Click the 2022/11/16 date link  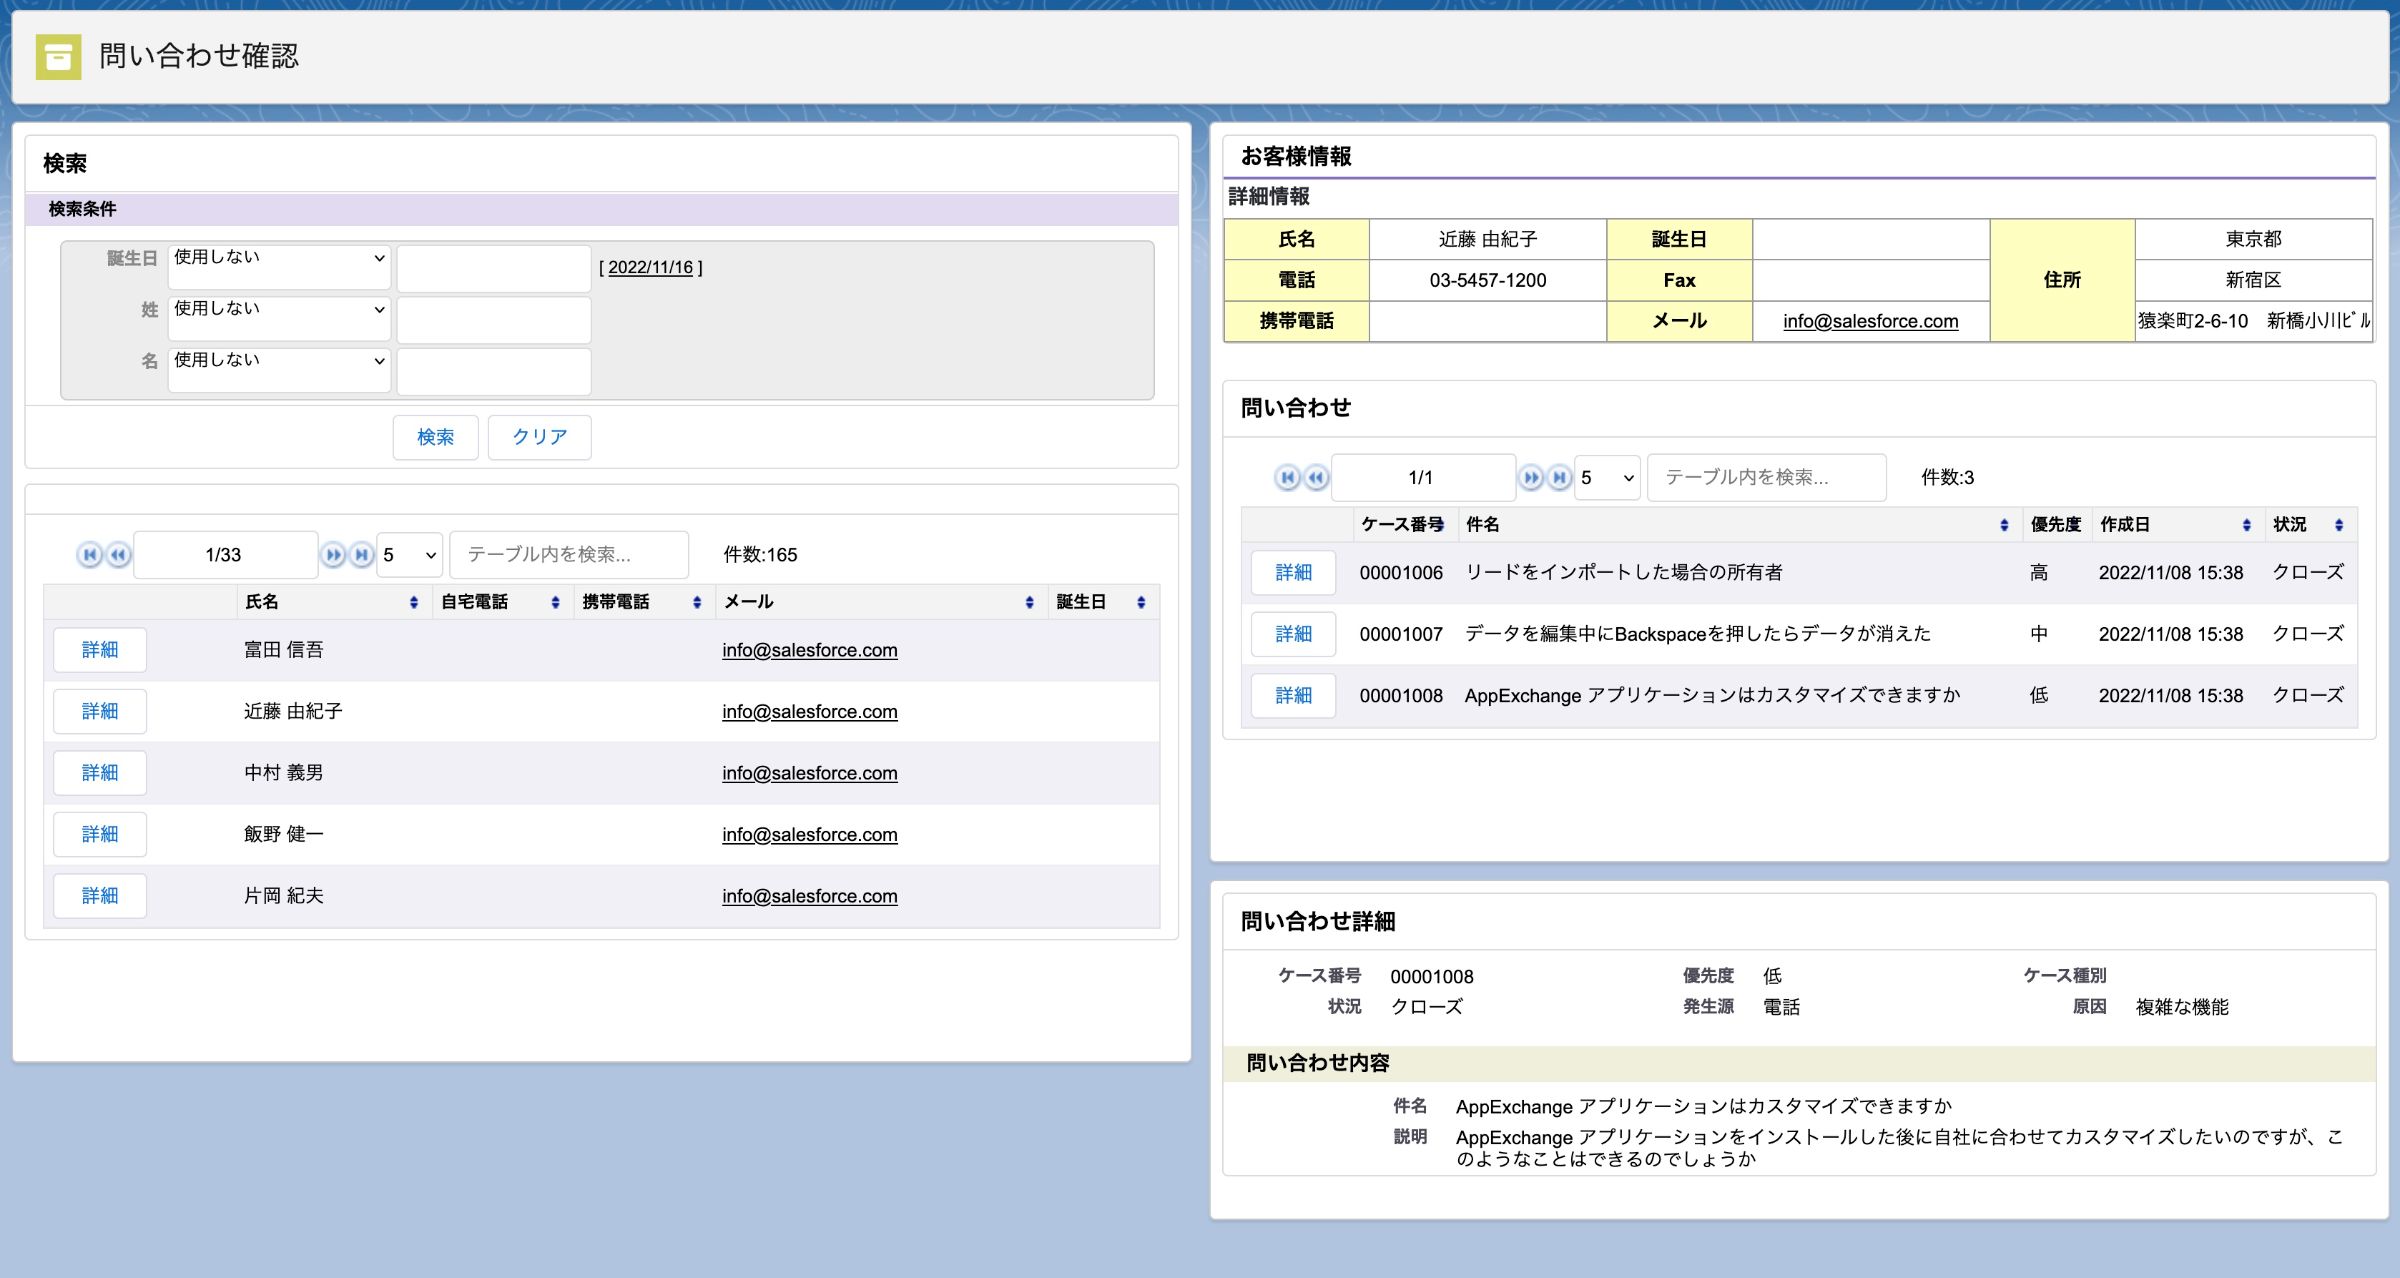click(652, 267)
